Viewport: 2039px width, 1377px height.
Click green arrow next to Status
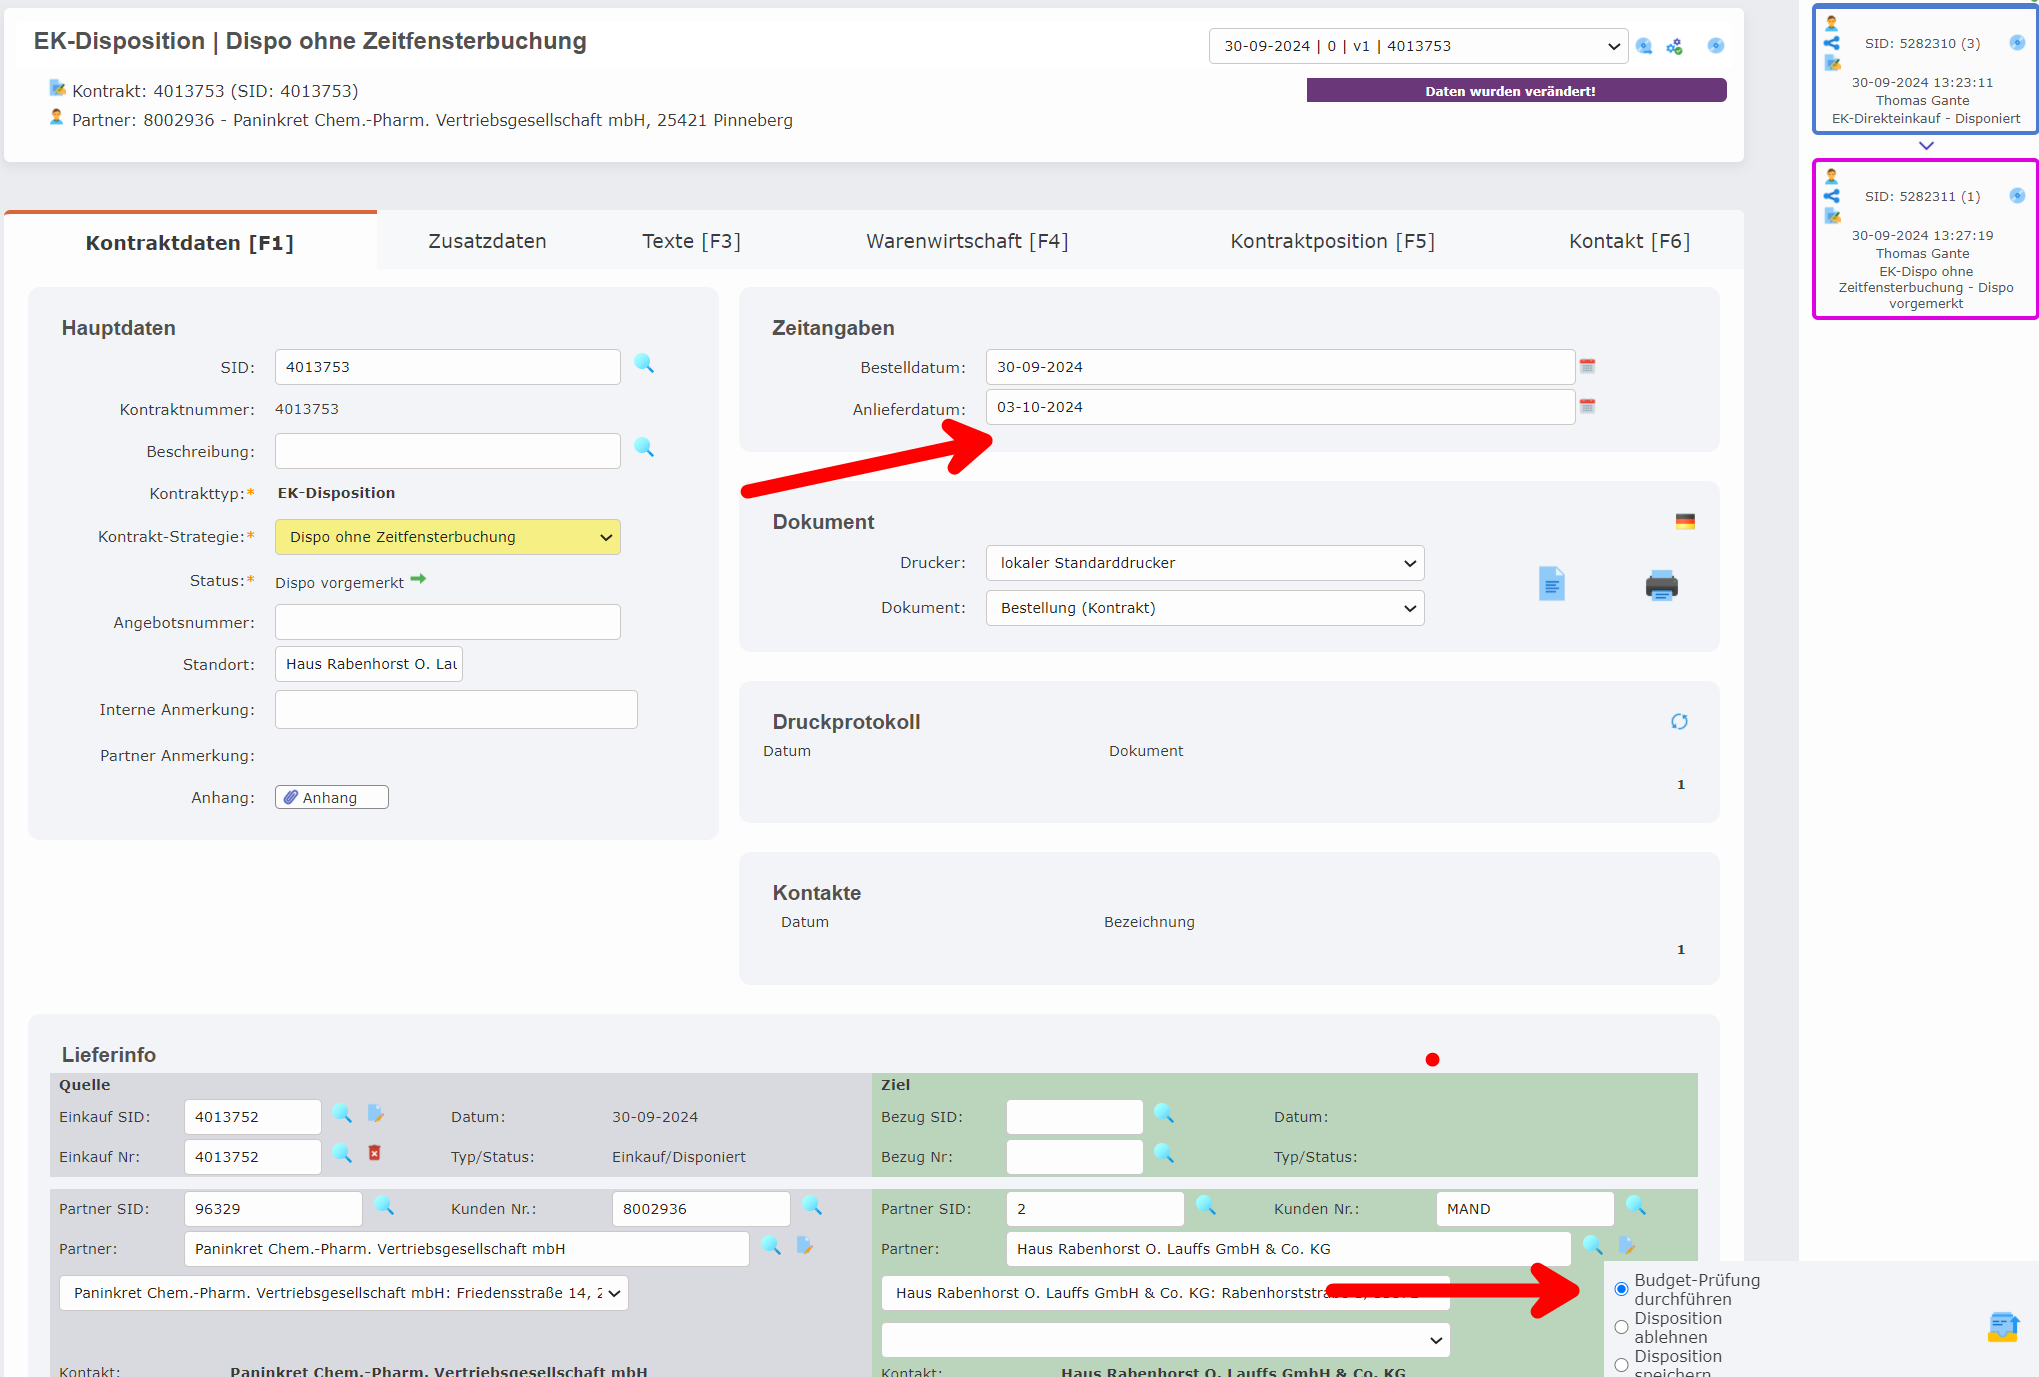pyautogui.click(x=418, y=579)
